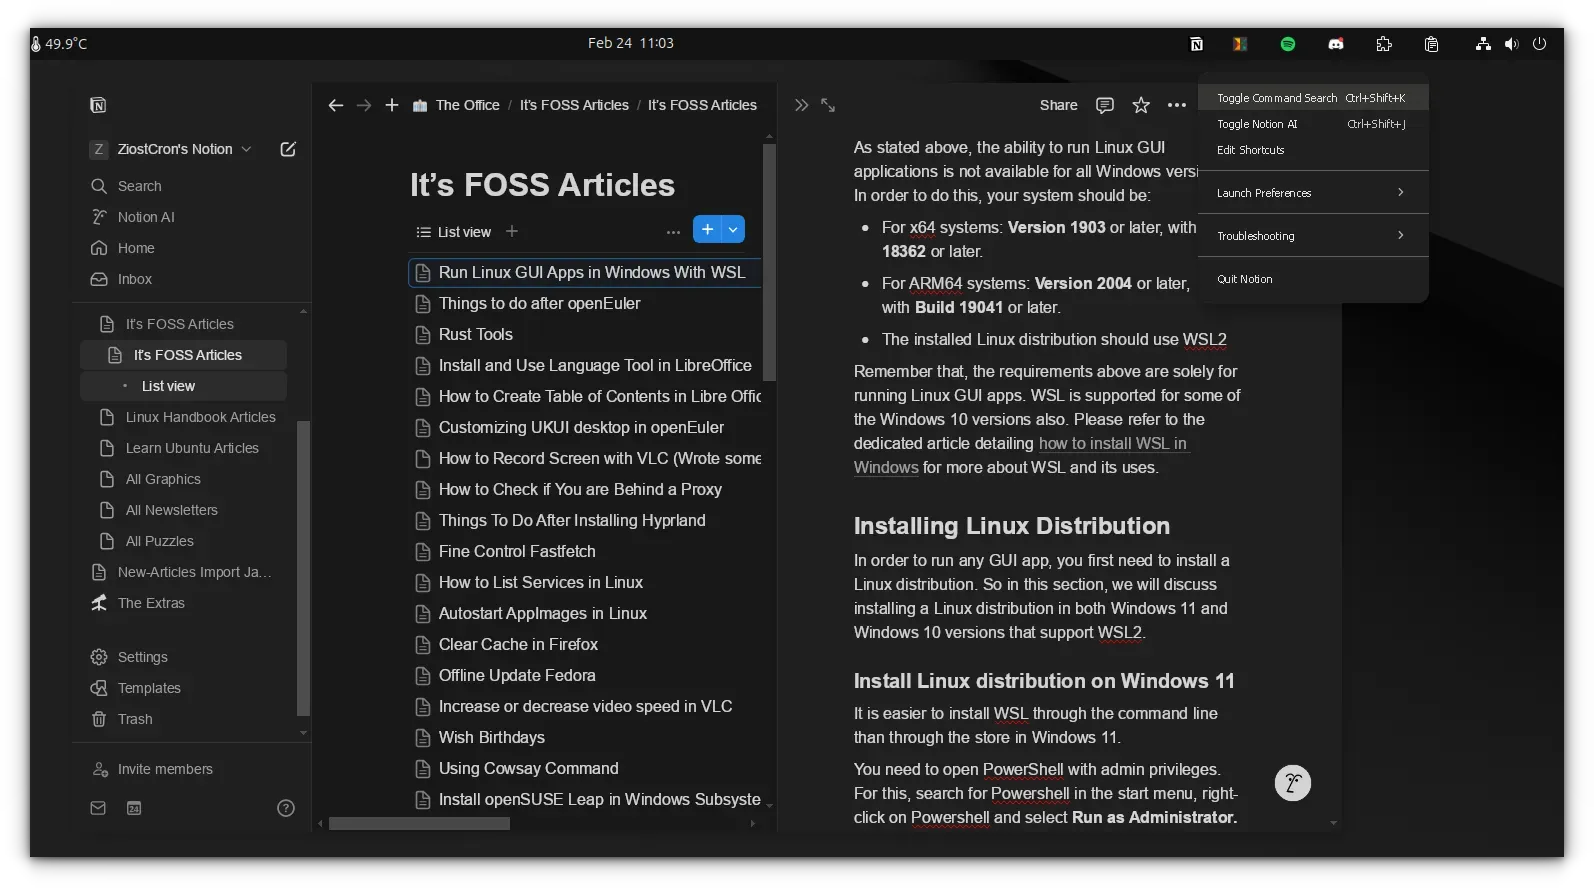This screenshot has width=1594, height=889.
Task: Open All Puzzles page in sidebar
Action: coord(160,541)
